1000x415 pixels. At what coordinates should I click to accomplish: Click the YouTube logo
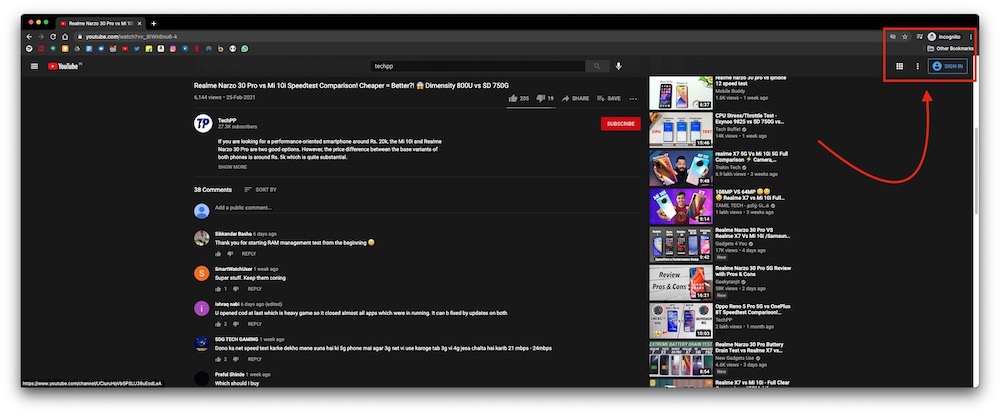[x=65, y=66]
